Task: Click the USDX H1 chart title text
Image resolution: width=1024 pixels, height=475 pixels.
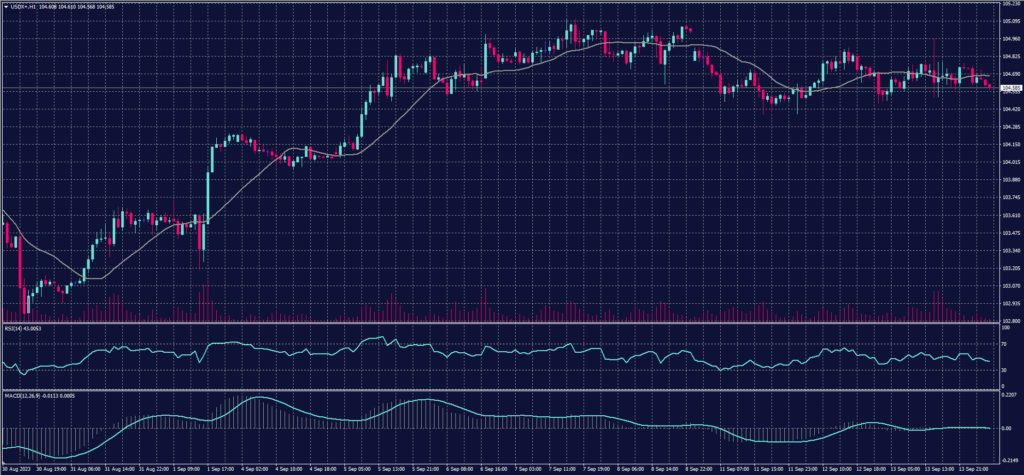Action: pos(23,6)
